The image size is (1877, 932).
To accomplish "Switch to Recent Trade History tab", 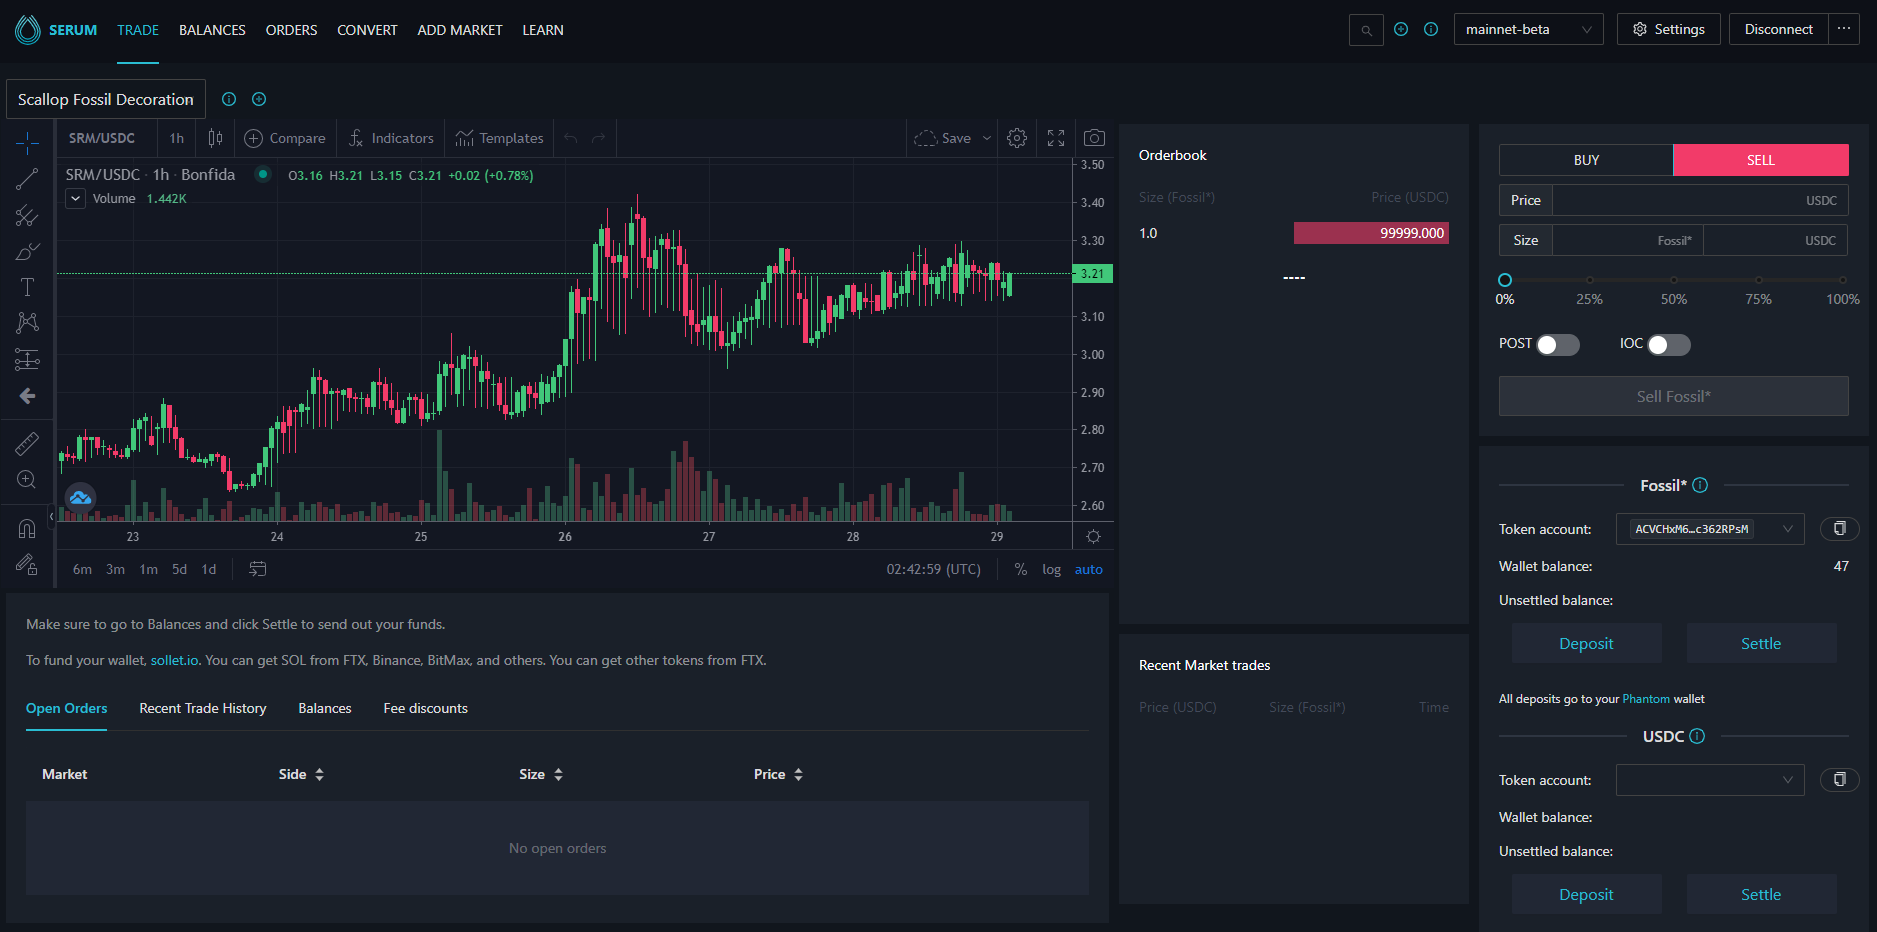I will coord(203,708).
